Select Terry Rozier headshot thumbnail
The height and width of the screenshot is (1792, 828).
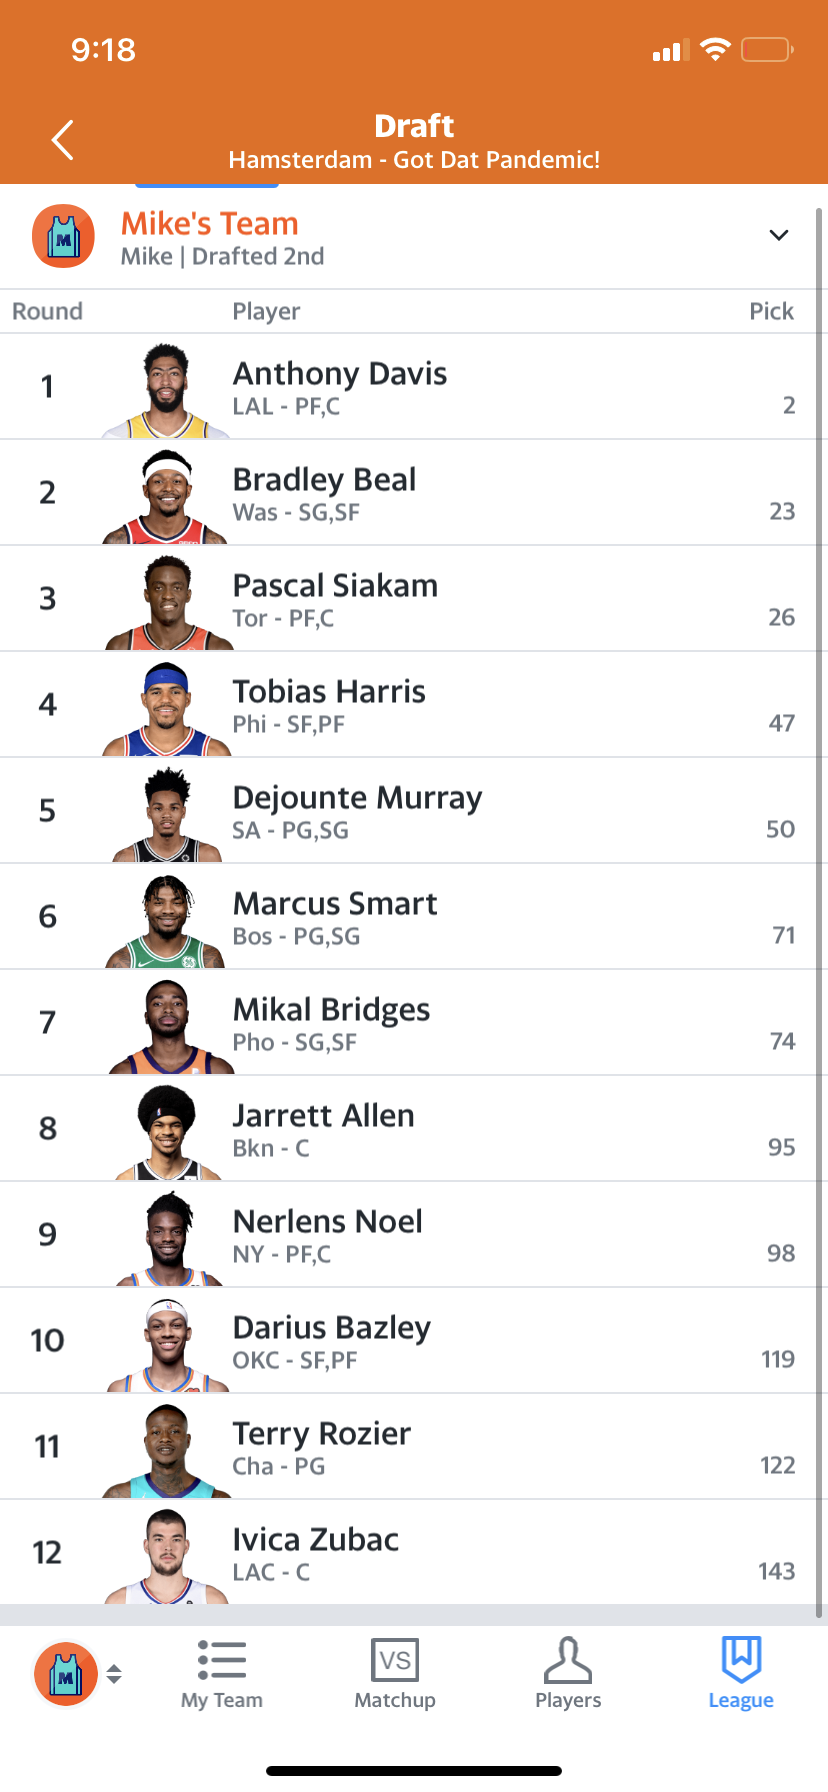tap(166, 1450)
